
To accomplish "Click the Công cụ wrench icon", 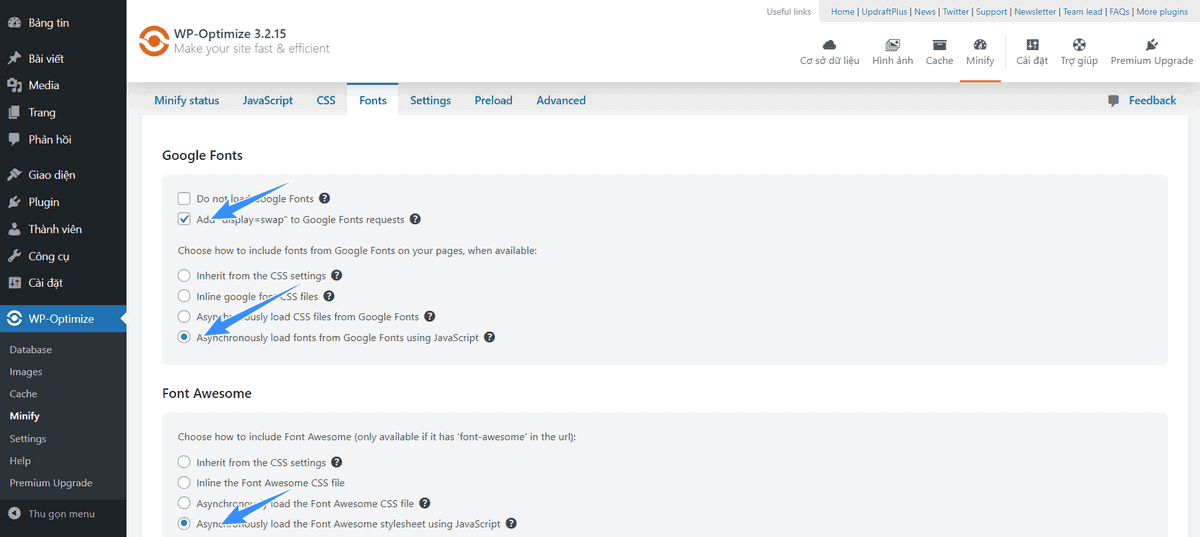I will [14, 256].
